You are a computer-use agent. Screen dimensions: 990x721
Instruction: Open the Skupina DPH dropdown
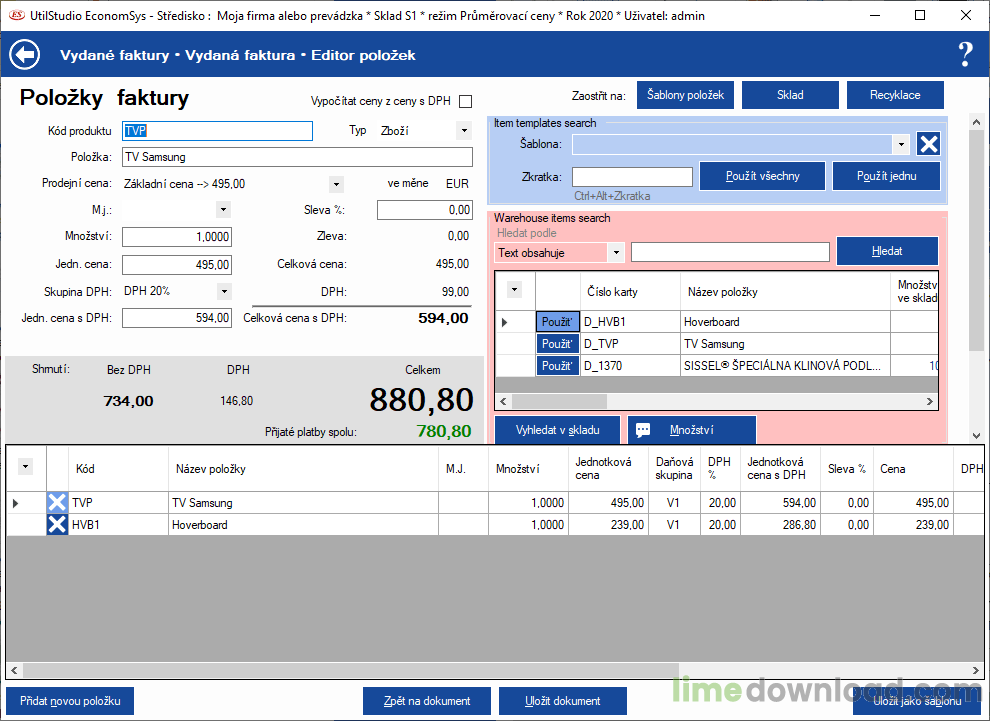point(224,291)
